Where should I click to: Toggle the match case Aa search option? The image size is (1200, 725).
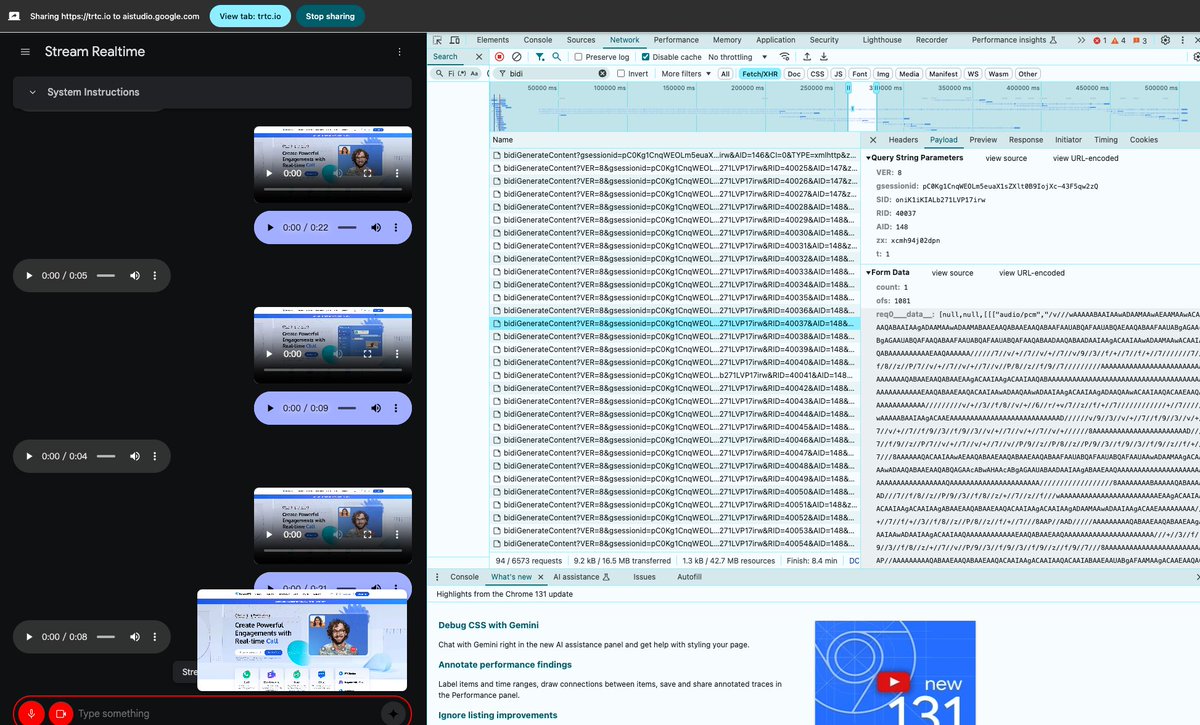(x=473, y=73)
